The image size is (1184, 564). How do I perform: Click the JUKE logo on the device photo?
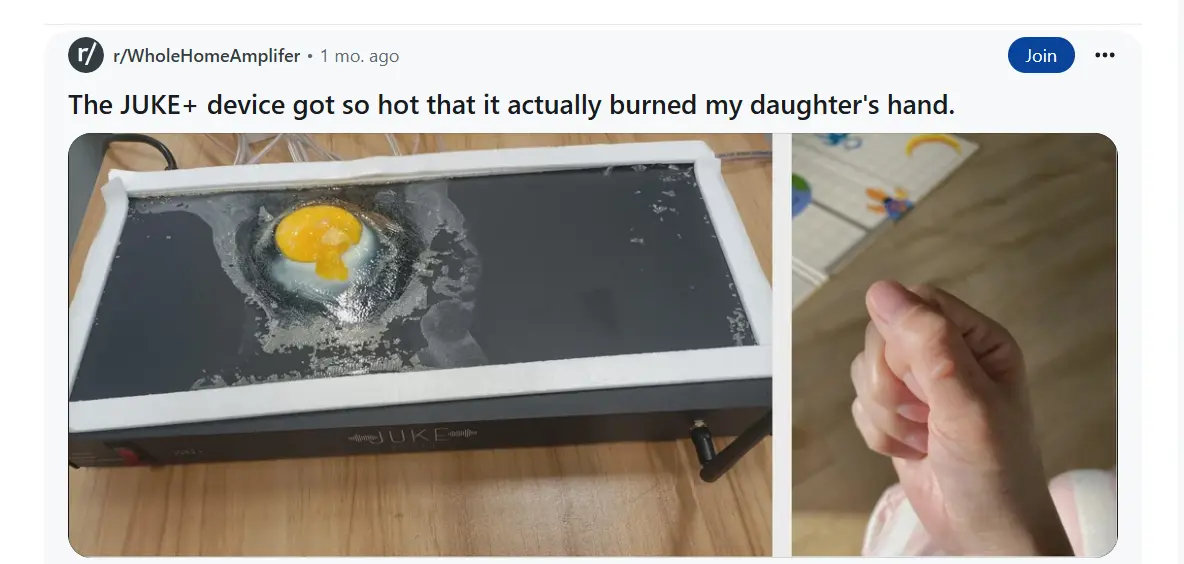tap(412, 437)
